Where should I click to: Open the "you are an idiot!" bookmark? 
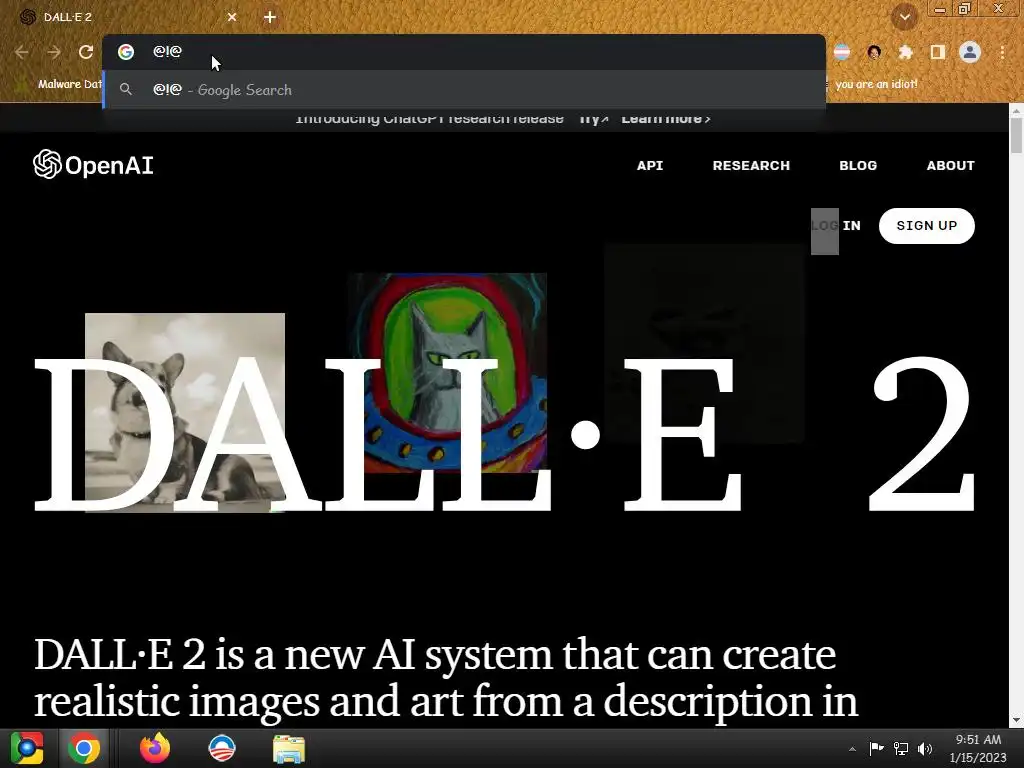coord(875,84)
